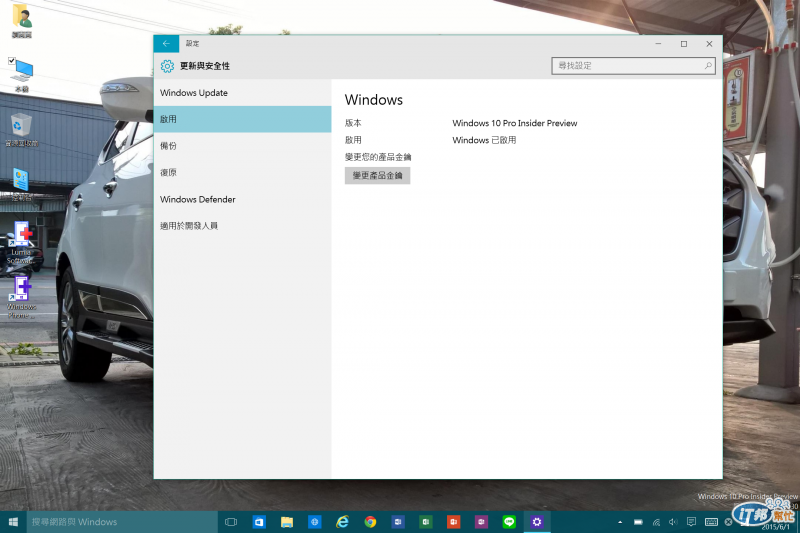
Task: Click the battery icon in system tray
Action: pos(638,522)
